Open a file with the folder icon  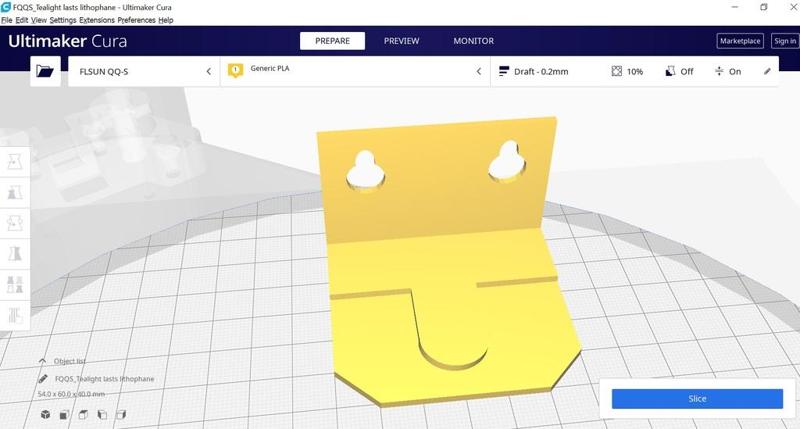(x=45, y=71)
